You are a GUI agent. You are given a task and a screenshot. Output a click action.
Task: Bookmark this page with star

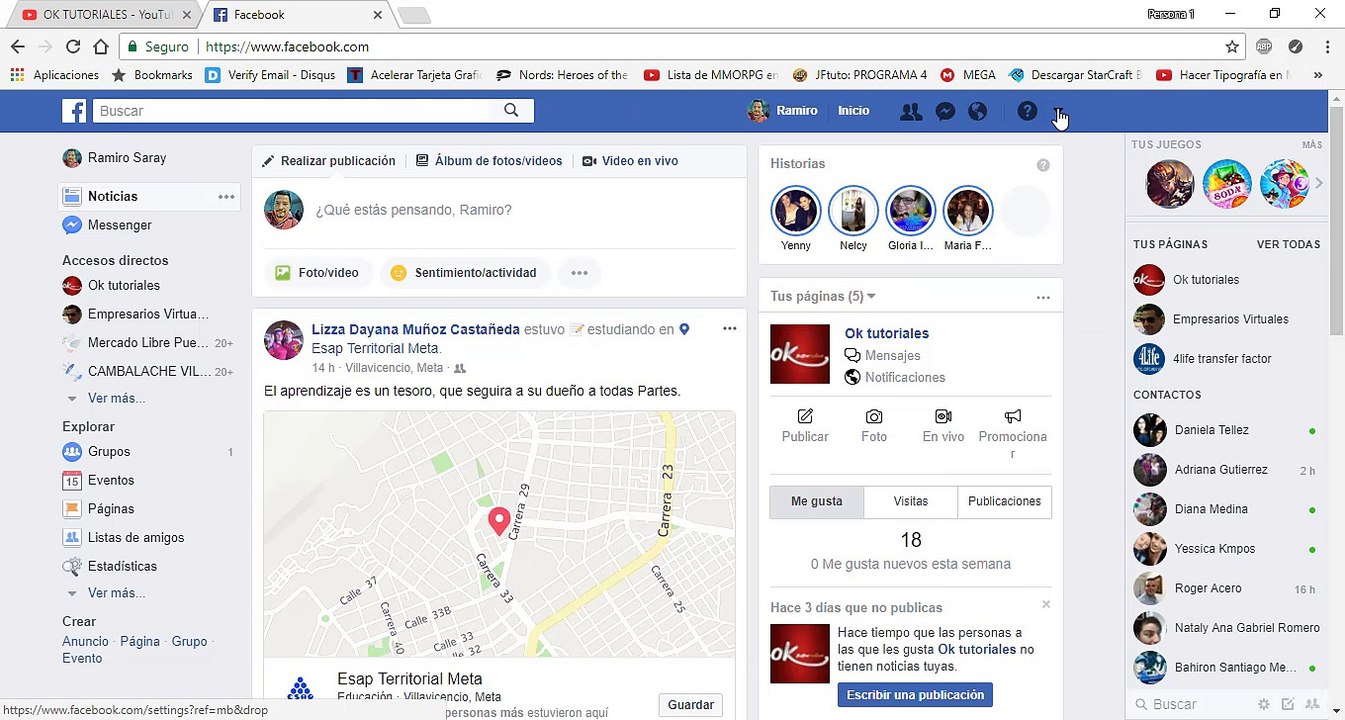point(1232,46)
